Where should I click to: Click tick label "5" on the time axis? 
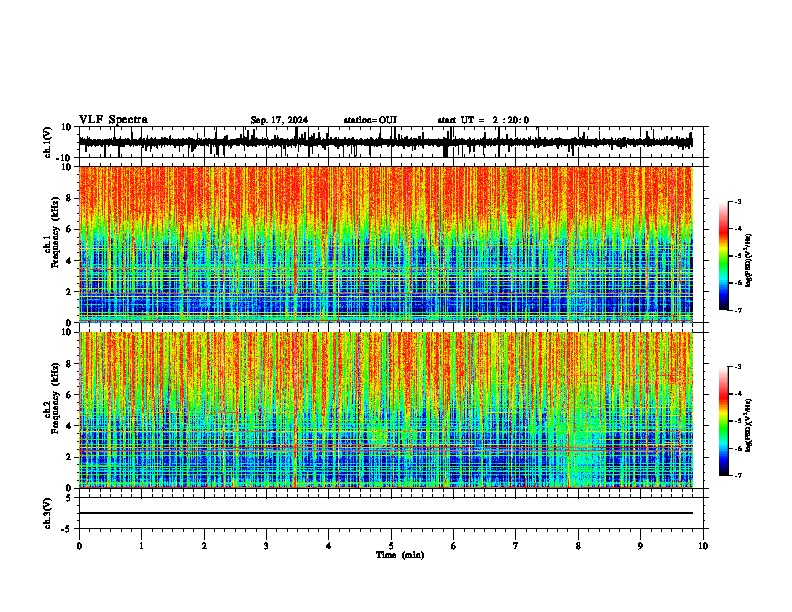(x=391, y=546)
